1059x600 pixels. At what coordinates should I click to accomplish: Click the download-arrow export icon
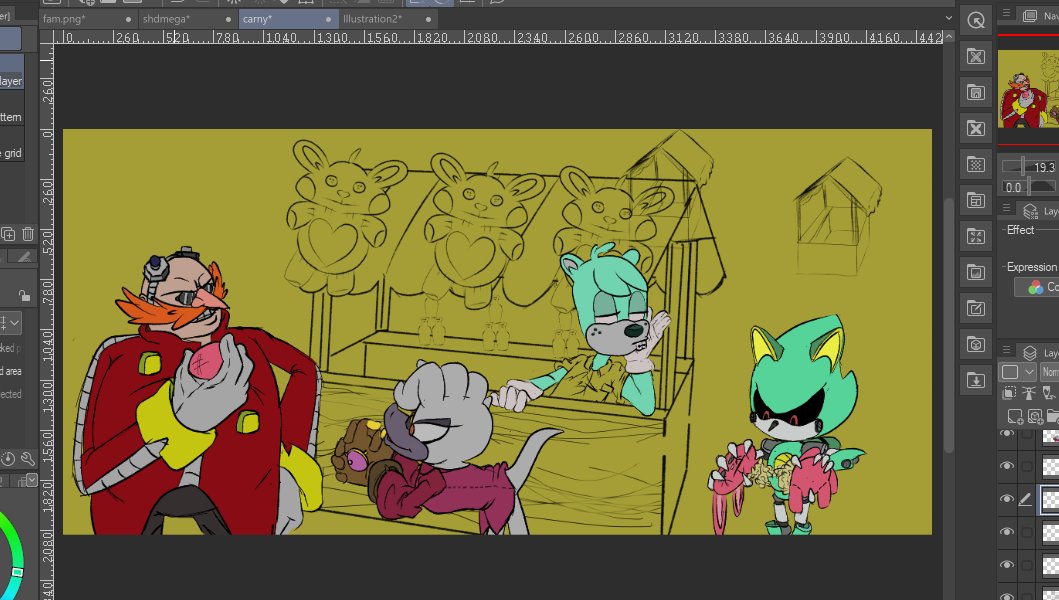click(975, 380)
